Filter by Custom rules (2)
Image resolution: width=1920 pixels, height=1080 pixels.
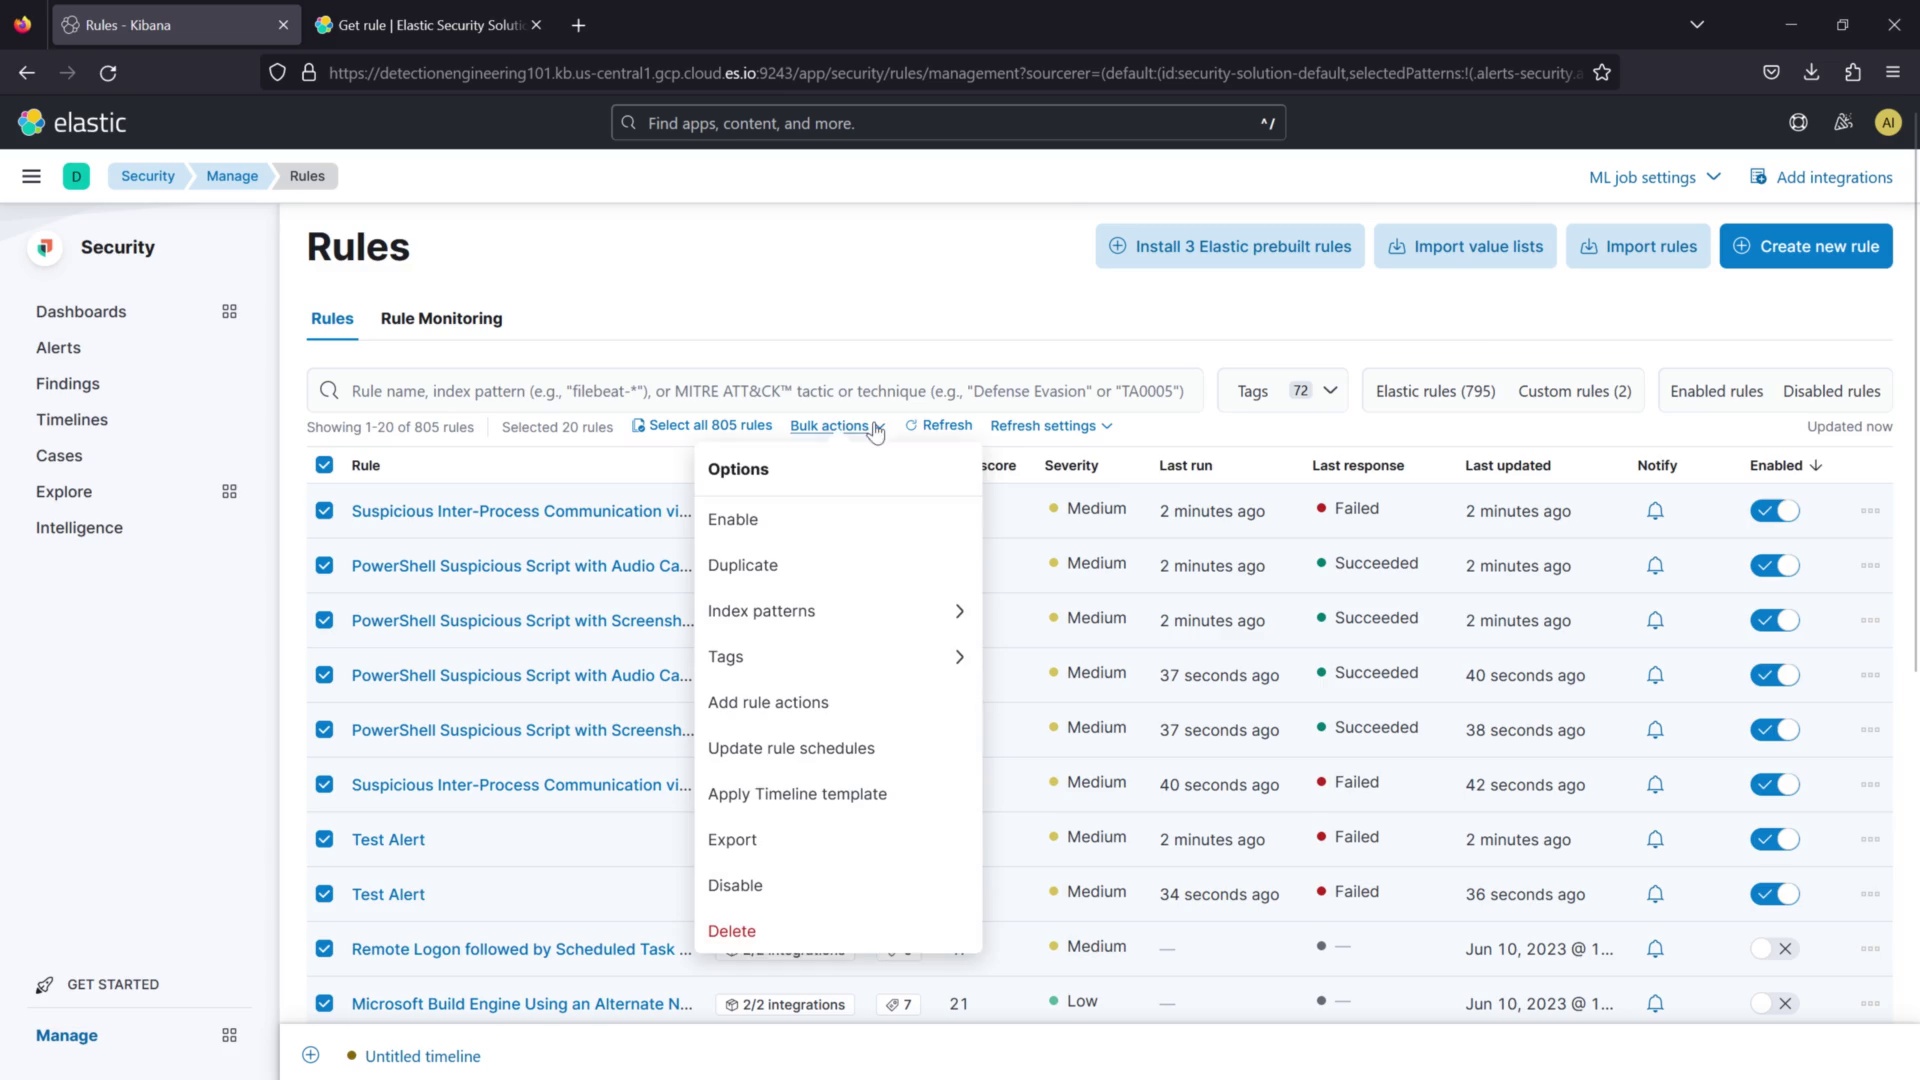[x=1574, y=391]
